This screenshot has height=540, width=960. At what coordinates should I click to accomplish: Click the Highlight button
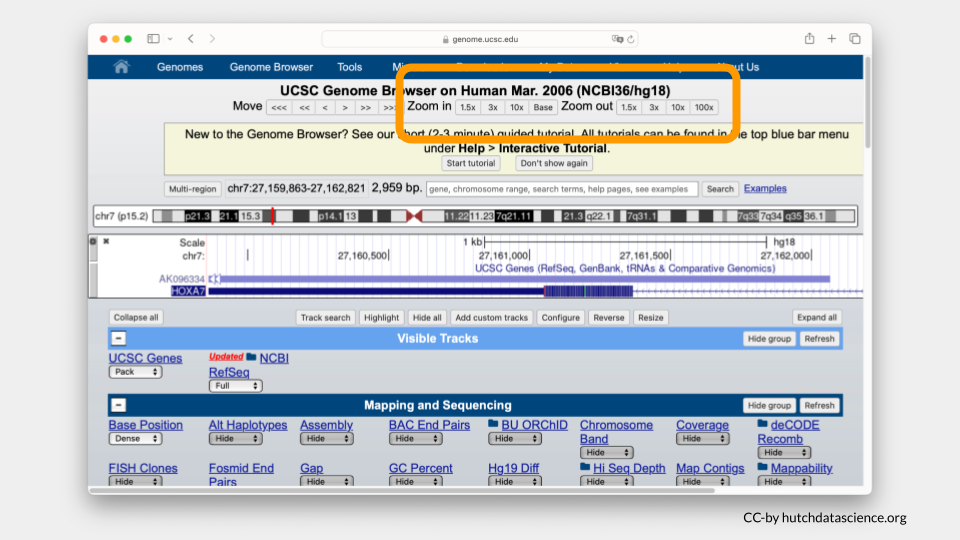click(x=381, y=317)
